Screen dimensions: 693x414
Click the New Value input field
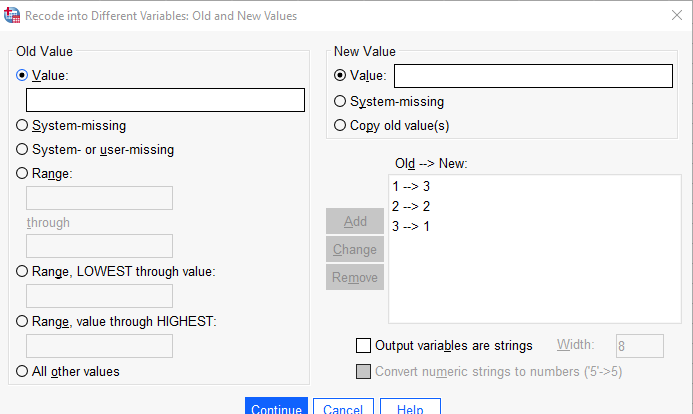point(533,76)
